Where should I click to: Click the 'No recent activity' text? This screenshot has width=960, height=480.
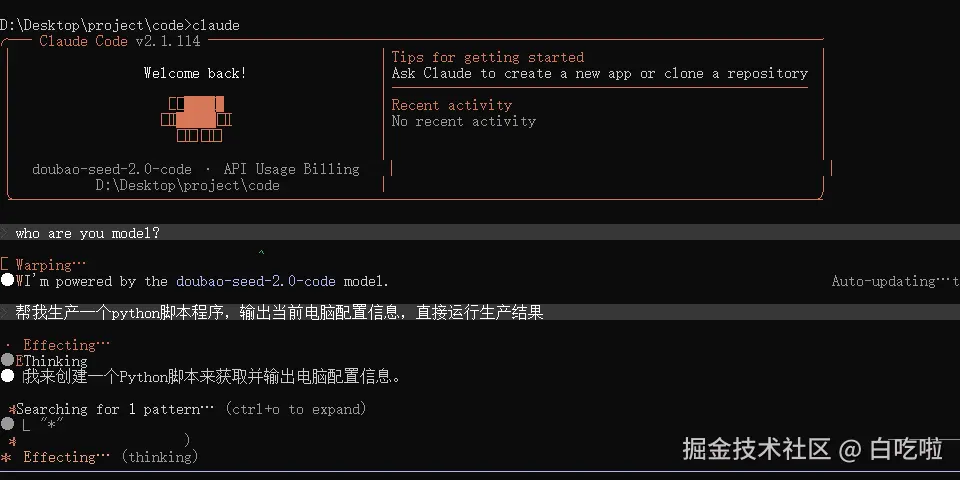pos(463,121)
